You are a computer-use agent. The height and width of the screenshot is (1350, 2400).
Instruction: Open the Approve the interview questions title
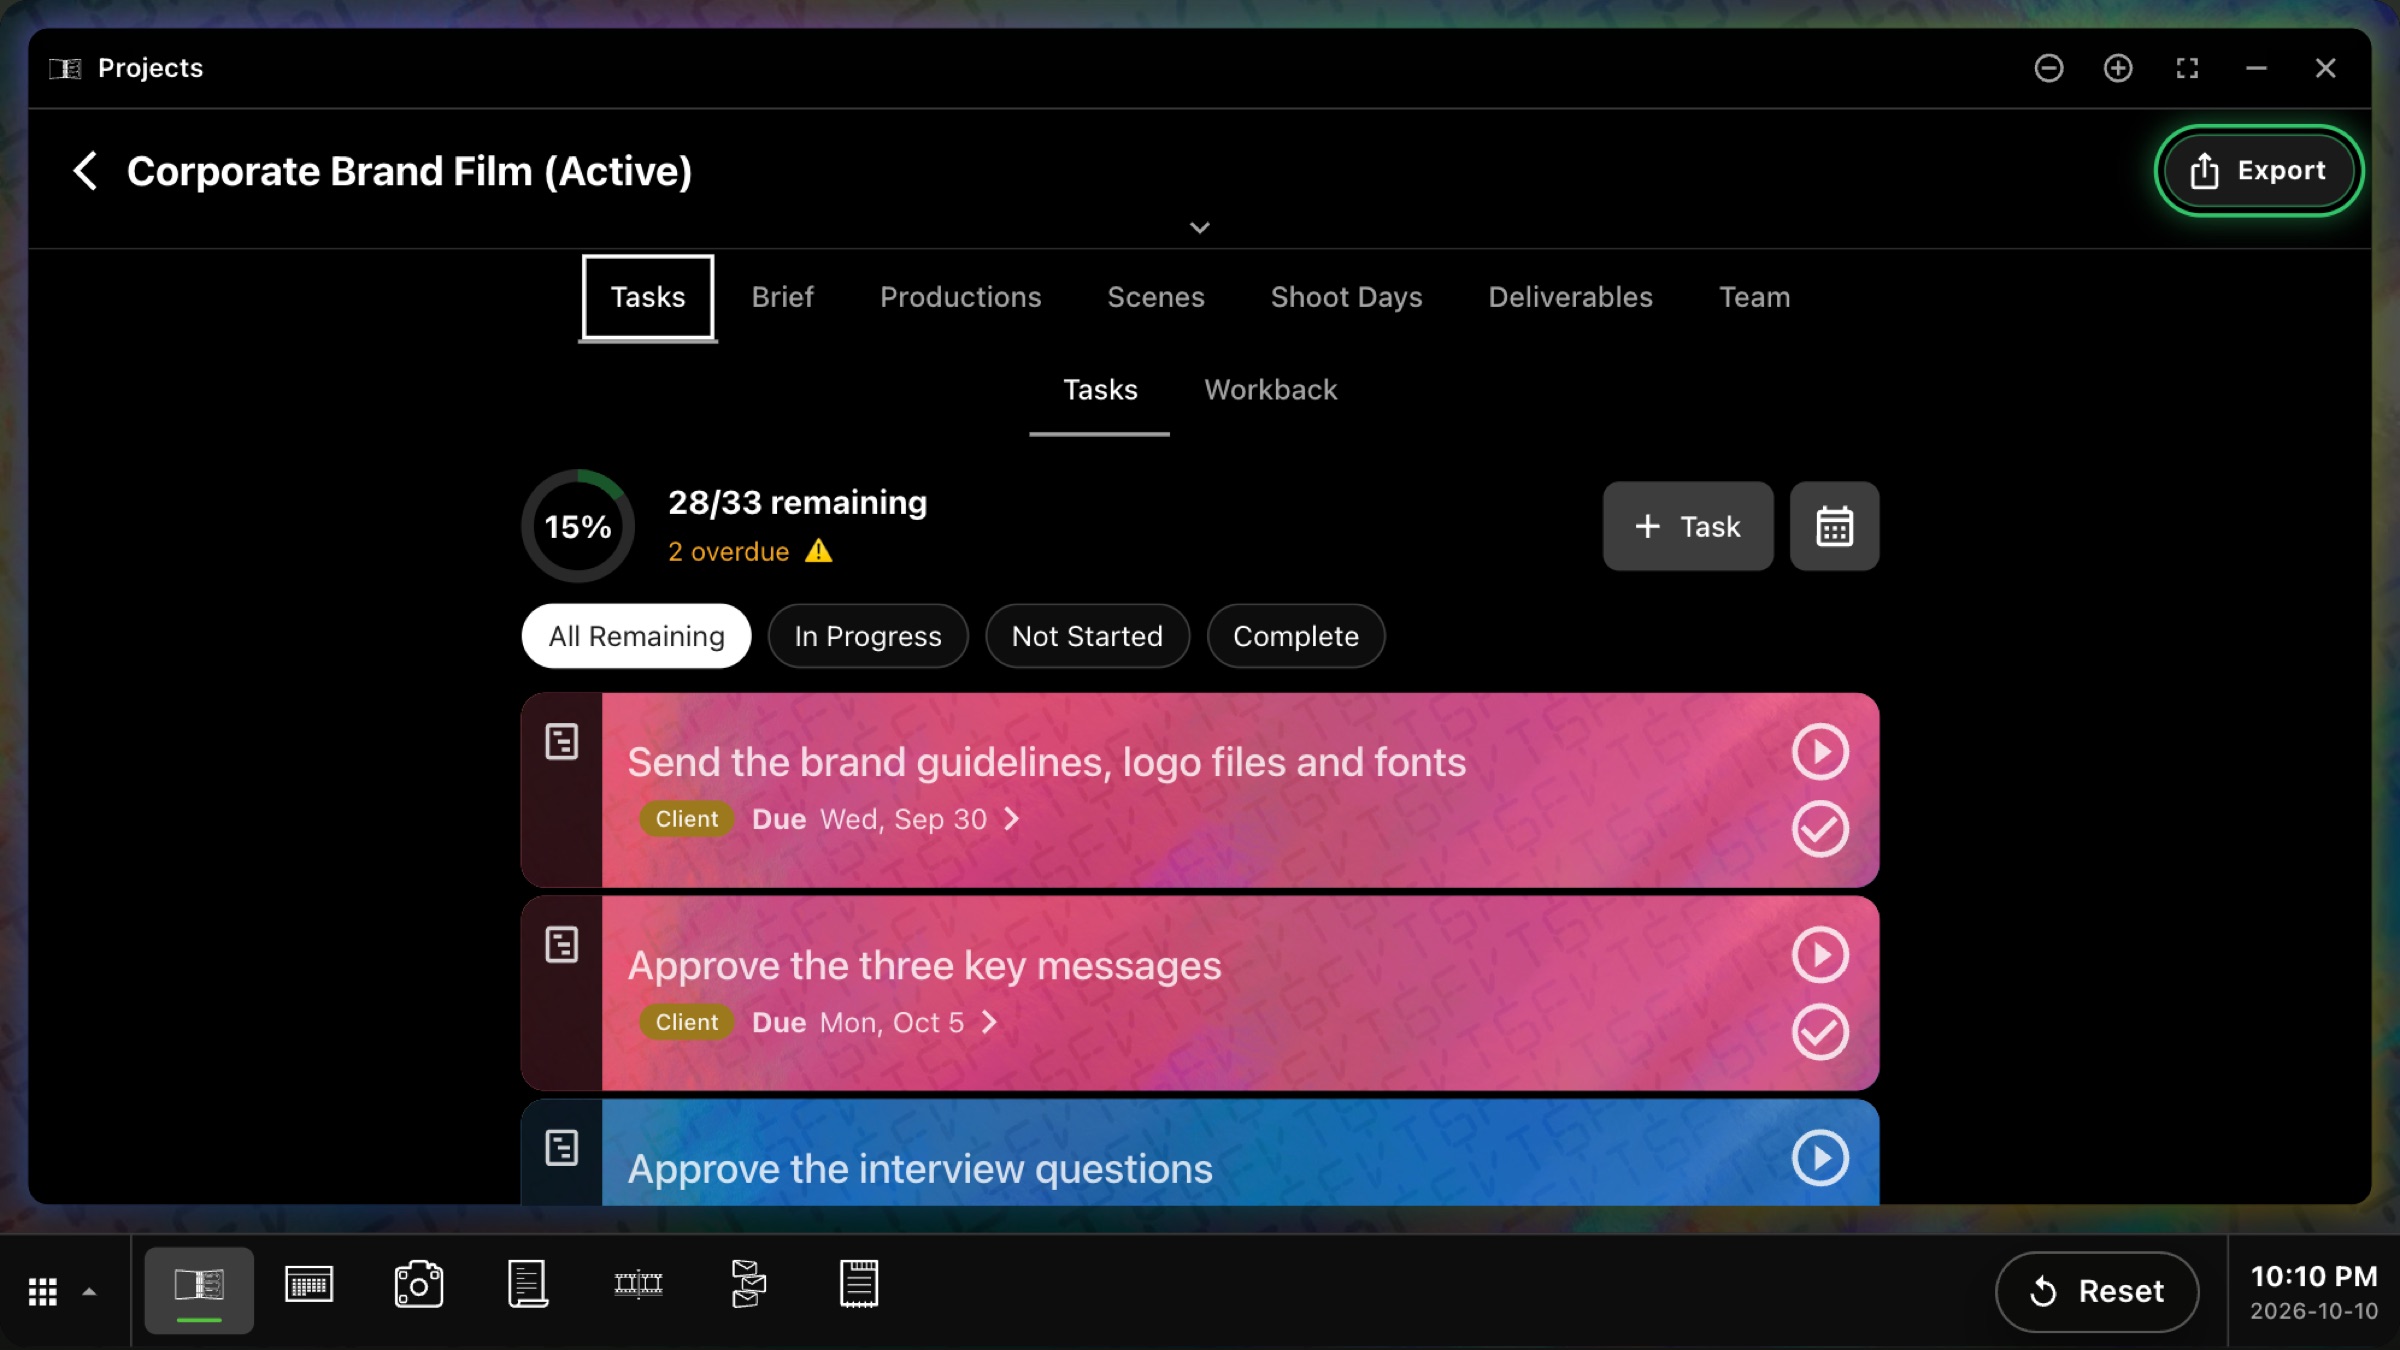coord(920,1169)
